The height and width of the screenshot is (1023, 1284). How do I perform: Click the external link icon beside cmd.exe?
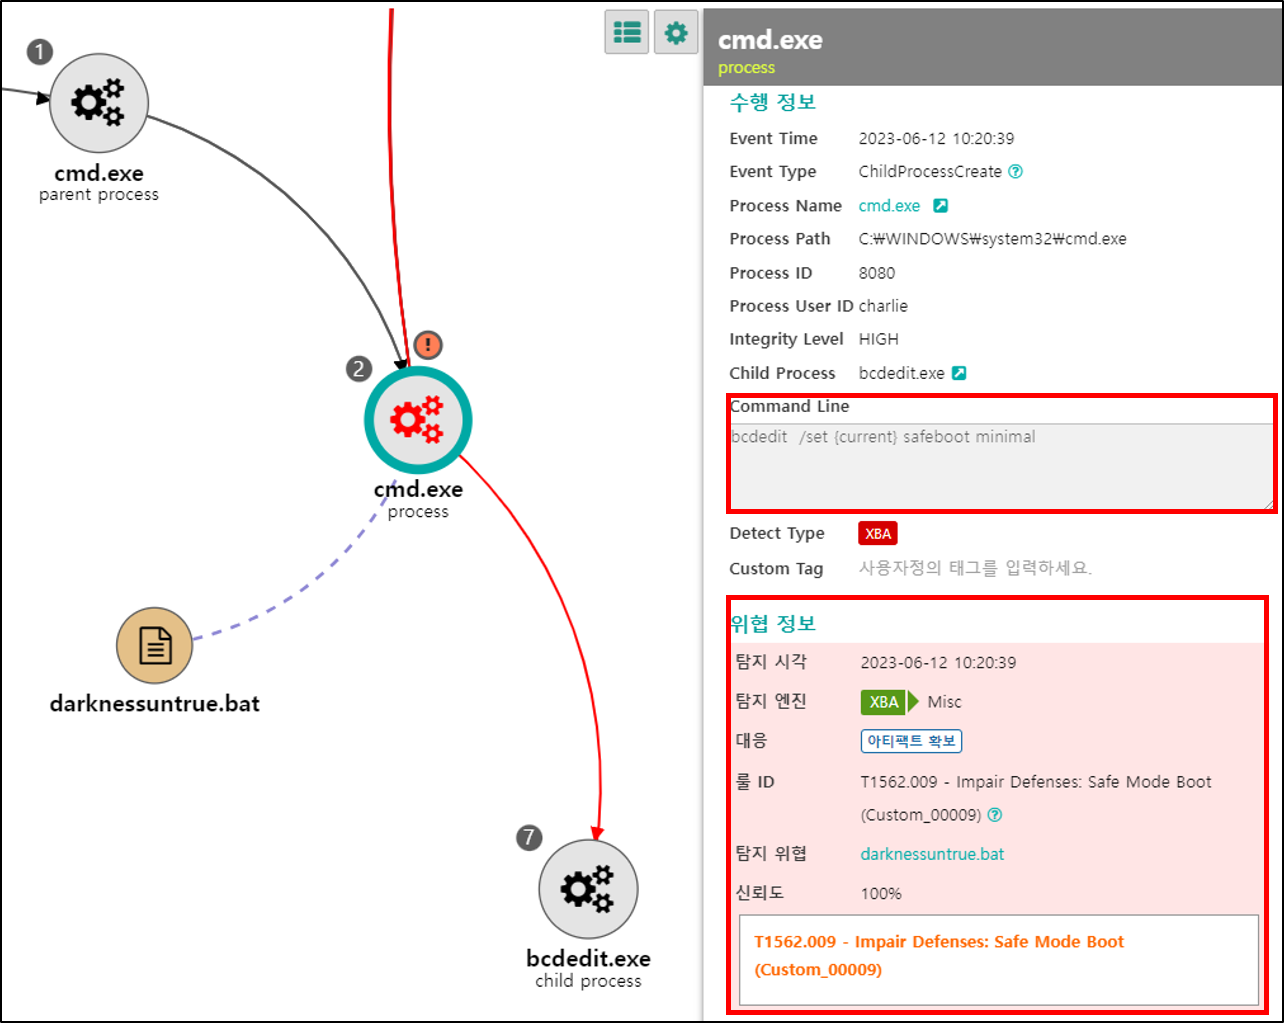940,205
